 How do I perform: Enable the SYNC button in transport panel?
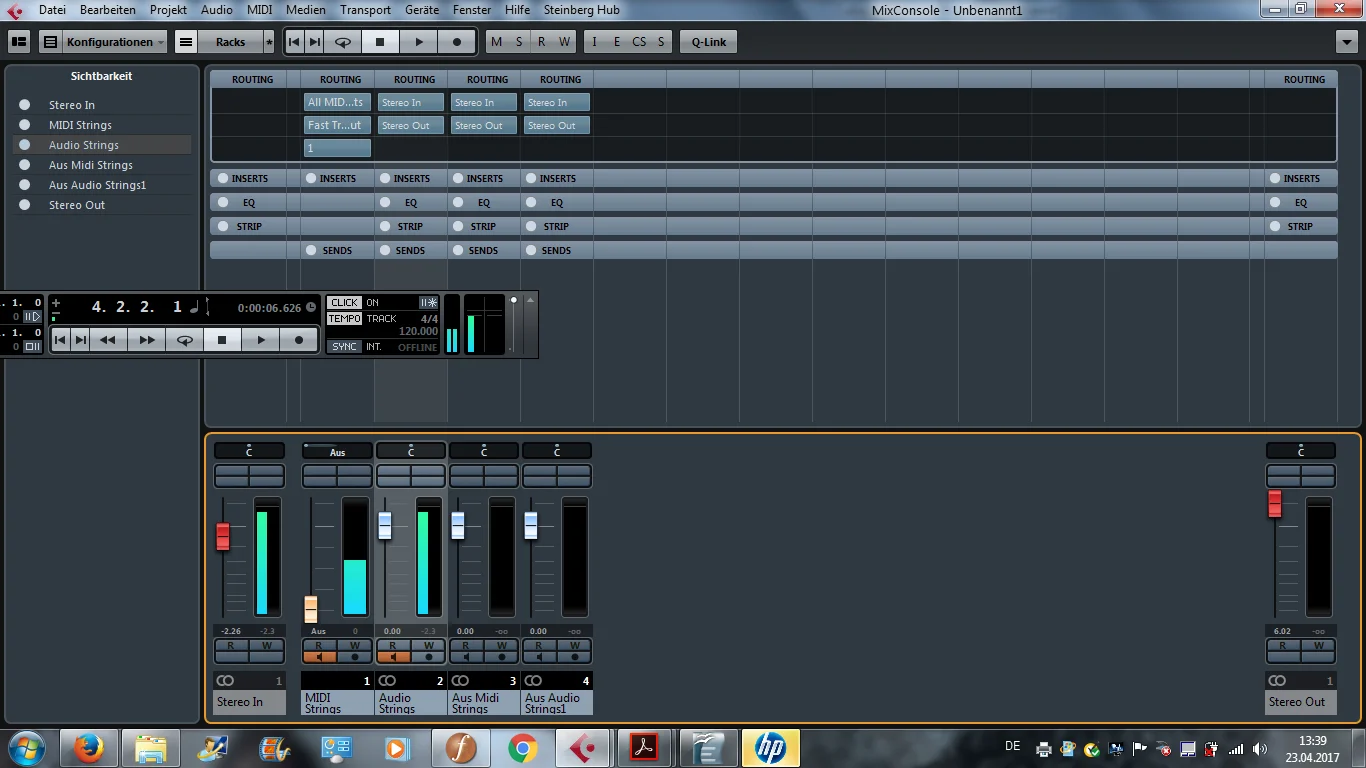point(344,346)
